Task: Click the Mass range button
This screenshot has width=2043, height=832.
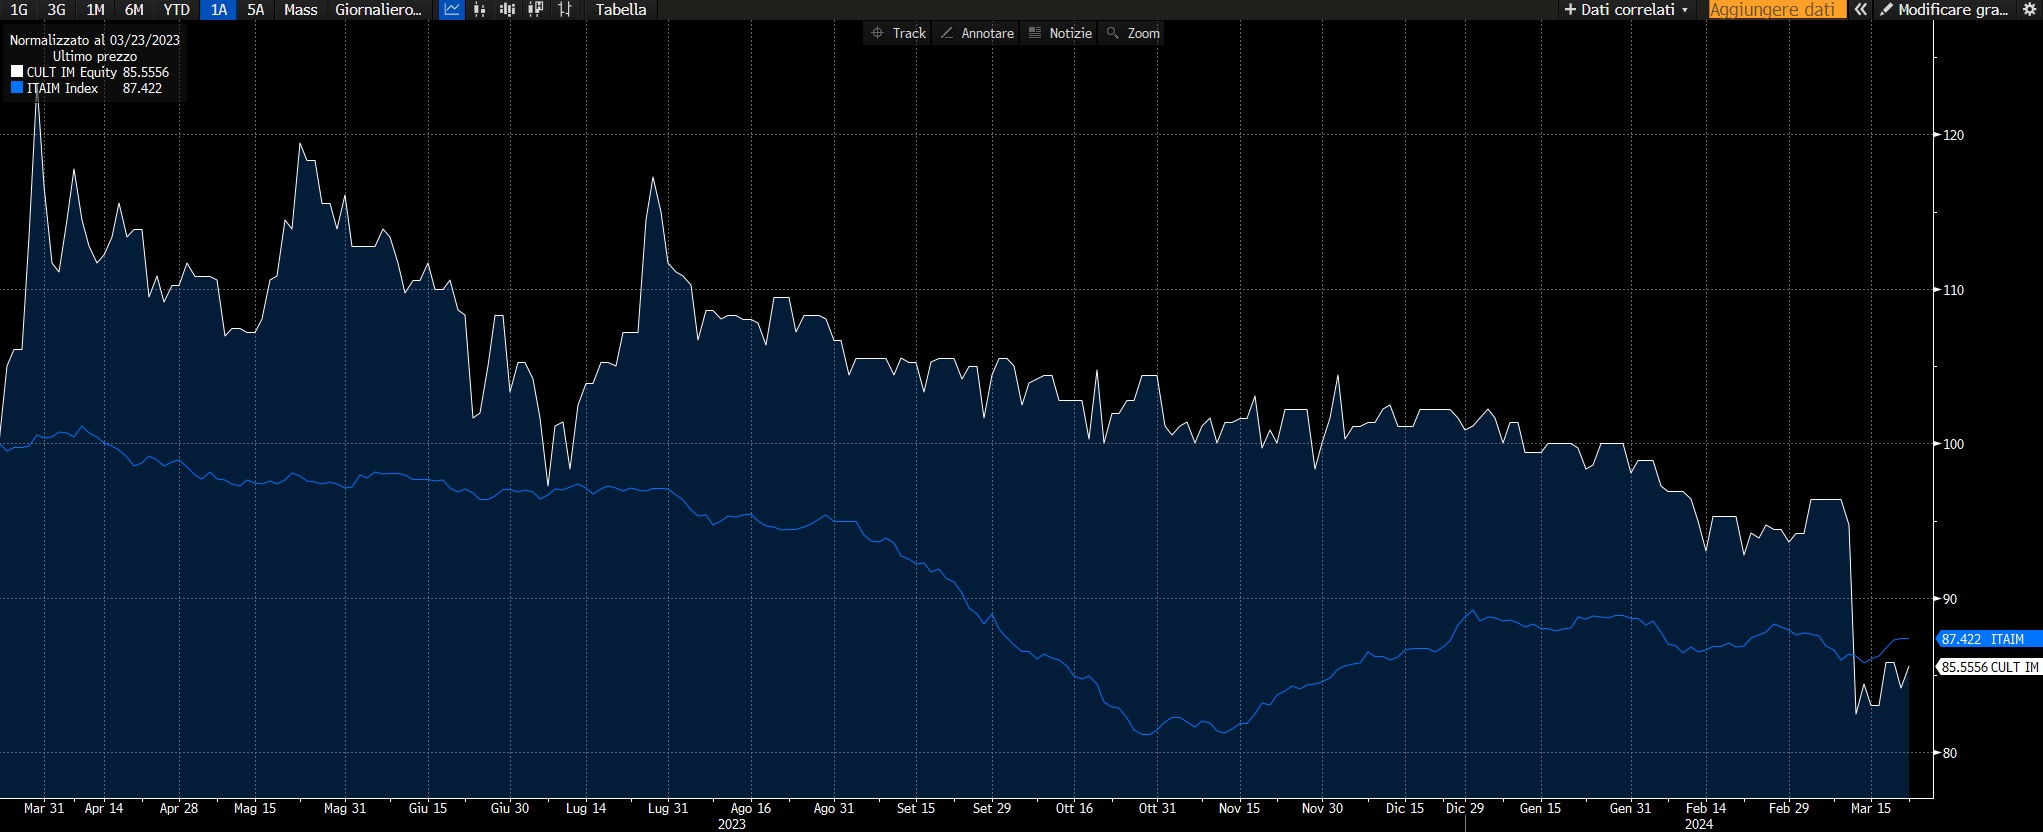Action: coord(300,10)
